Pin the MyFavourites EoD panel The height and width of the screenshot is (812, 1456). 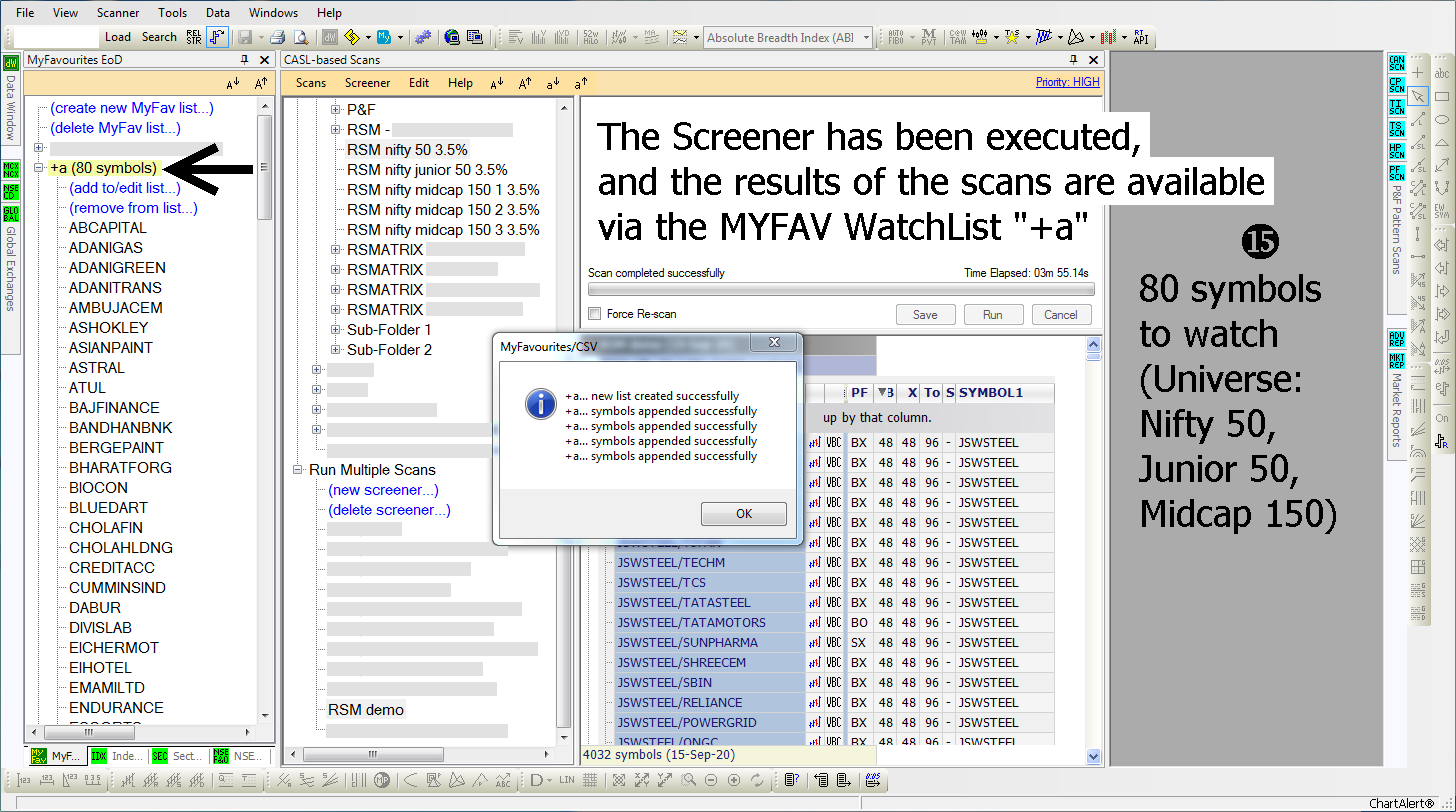tap(245, 60)
